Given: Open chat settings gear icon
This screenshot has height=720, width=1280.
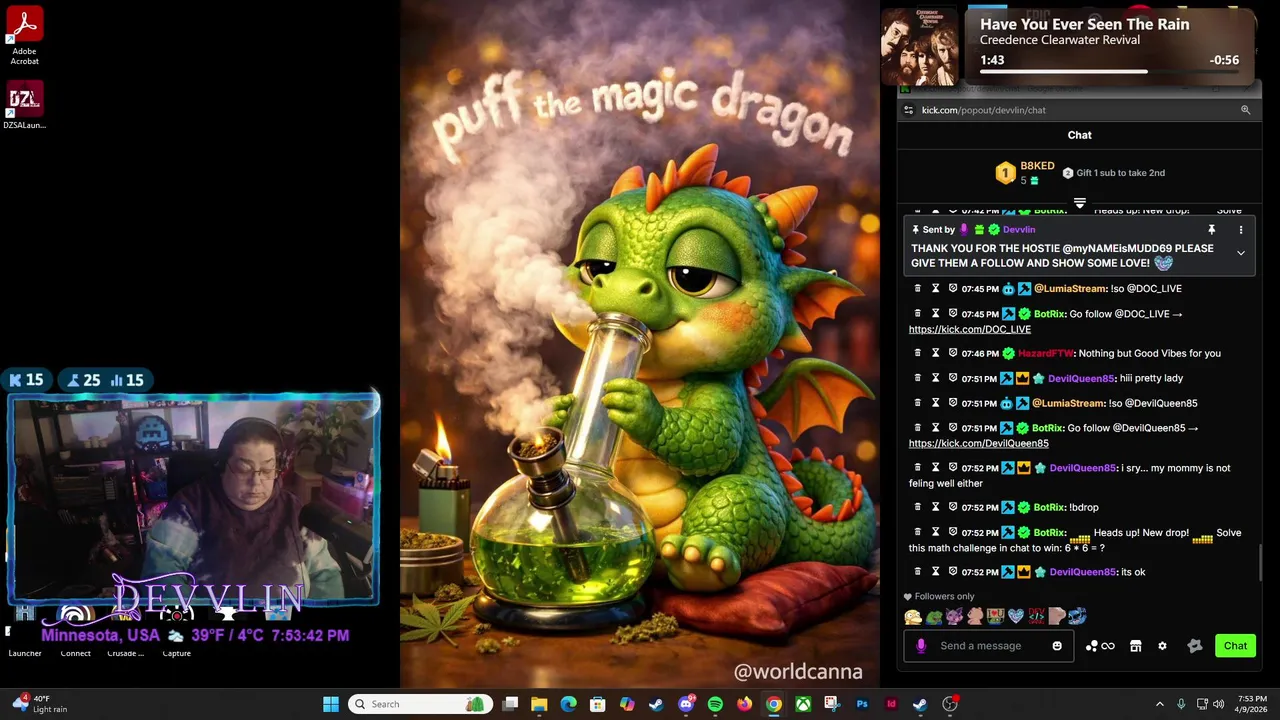Looking at the screenshot, I should click(x=1162, y=646).
